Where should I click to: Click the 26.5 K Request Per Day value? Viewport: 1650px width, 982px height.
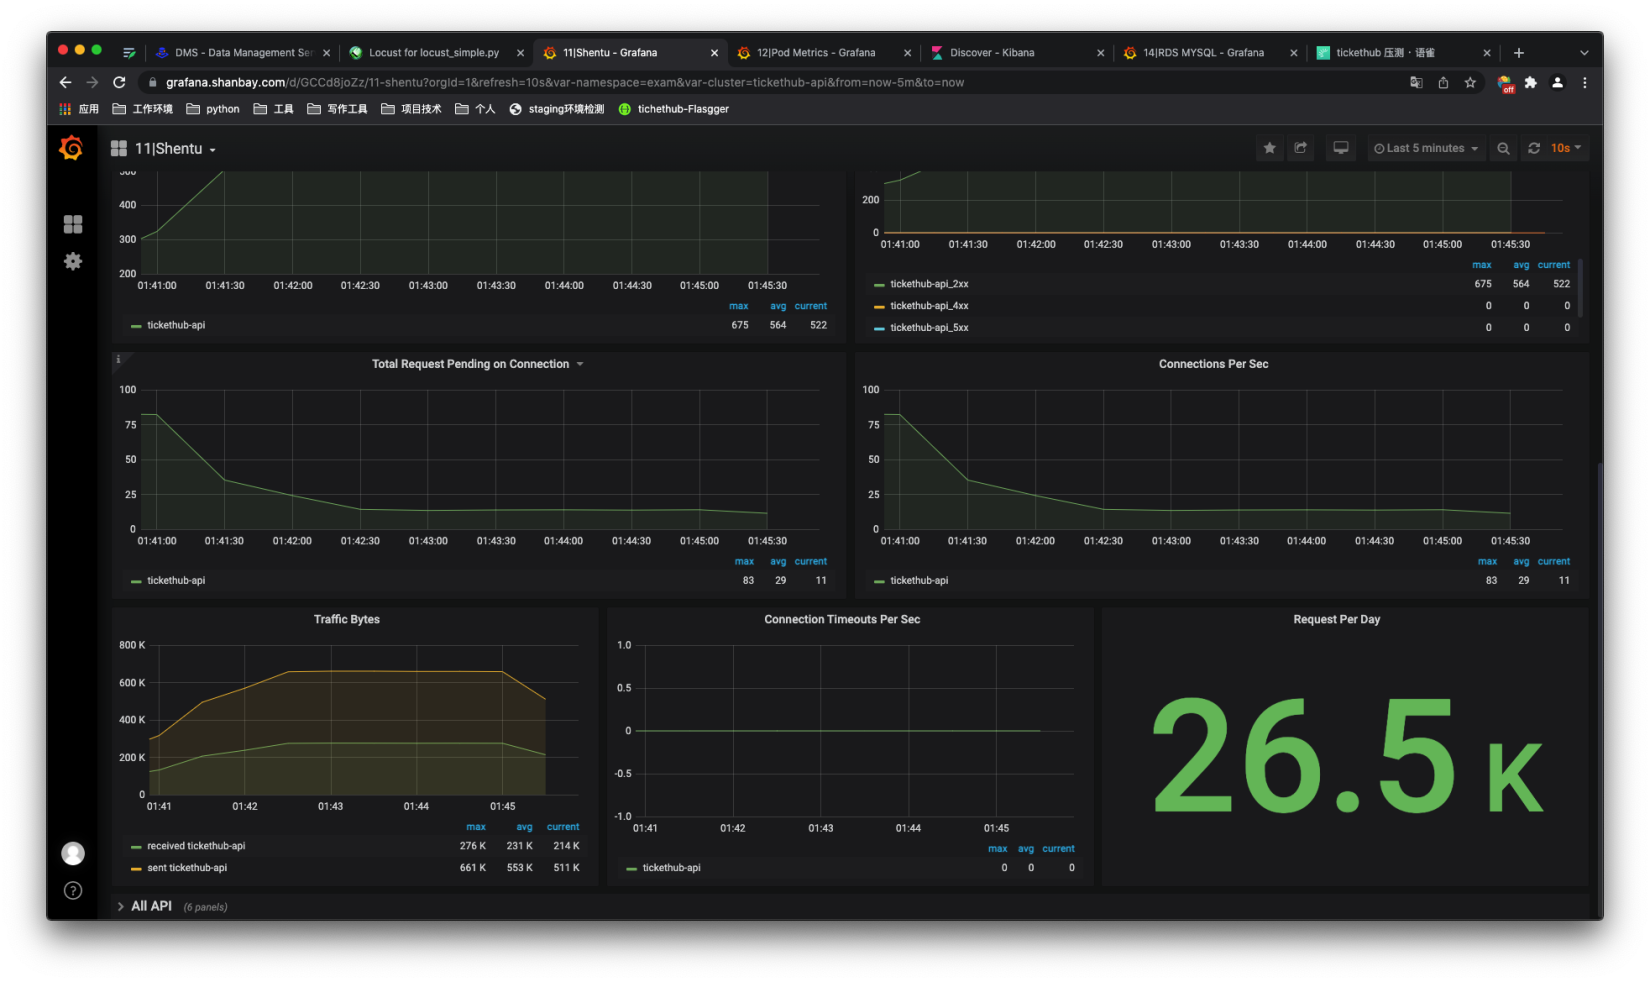pos(1346,756)
